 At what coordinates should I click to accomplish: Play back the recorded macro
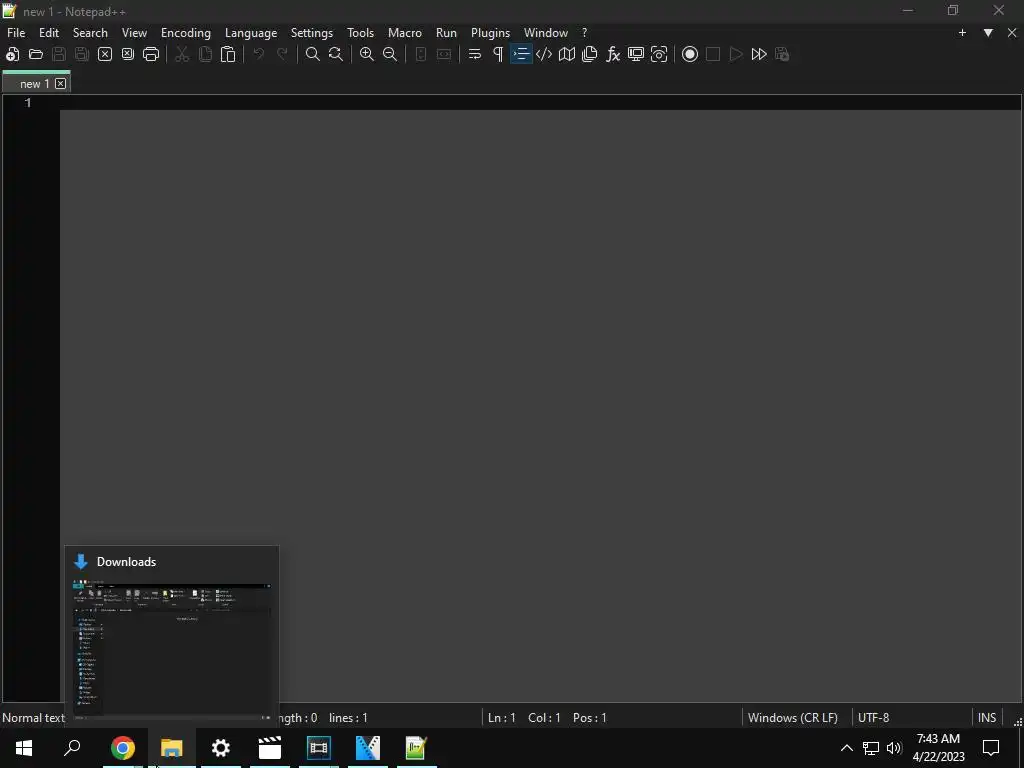coord(736,54)
